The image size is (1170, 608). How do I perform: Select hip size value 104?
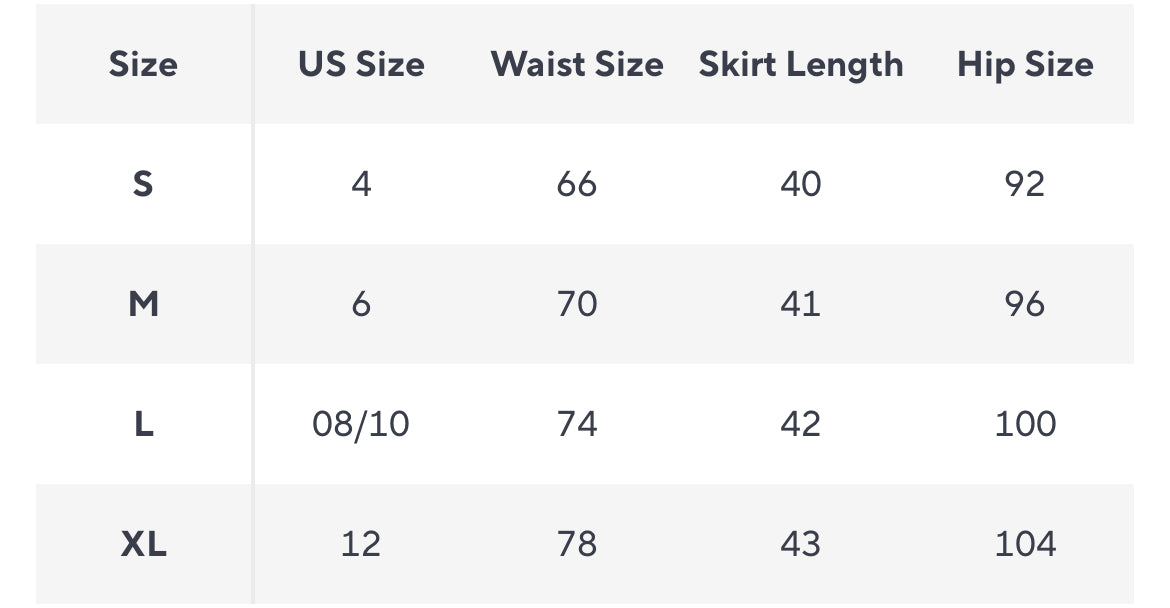1025,544
